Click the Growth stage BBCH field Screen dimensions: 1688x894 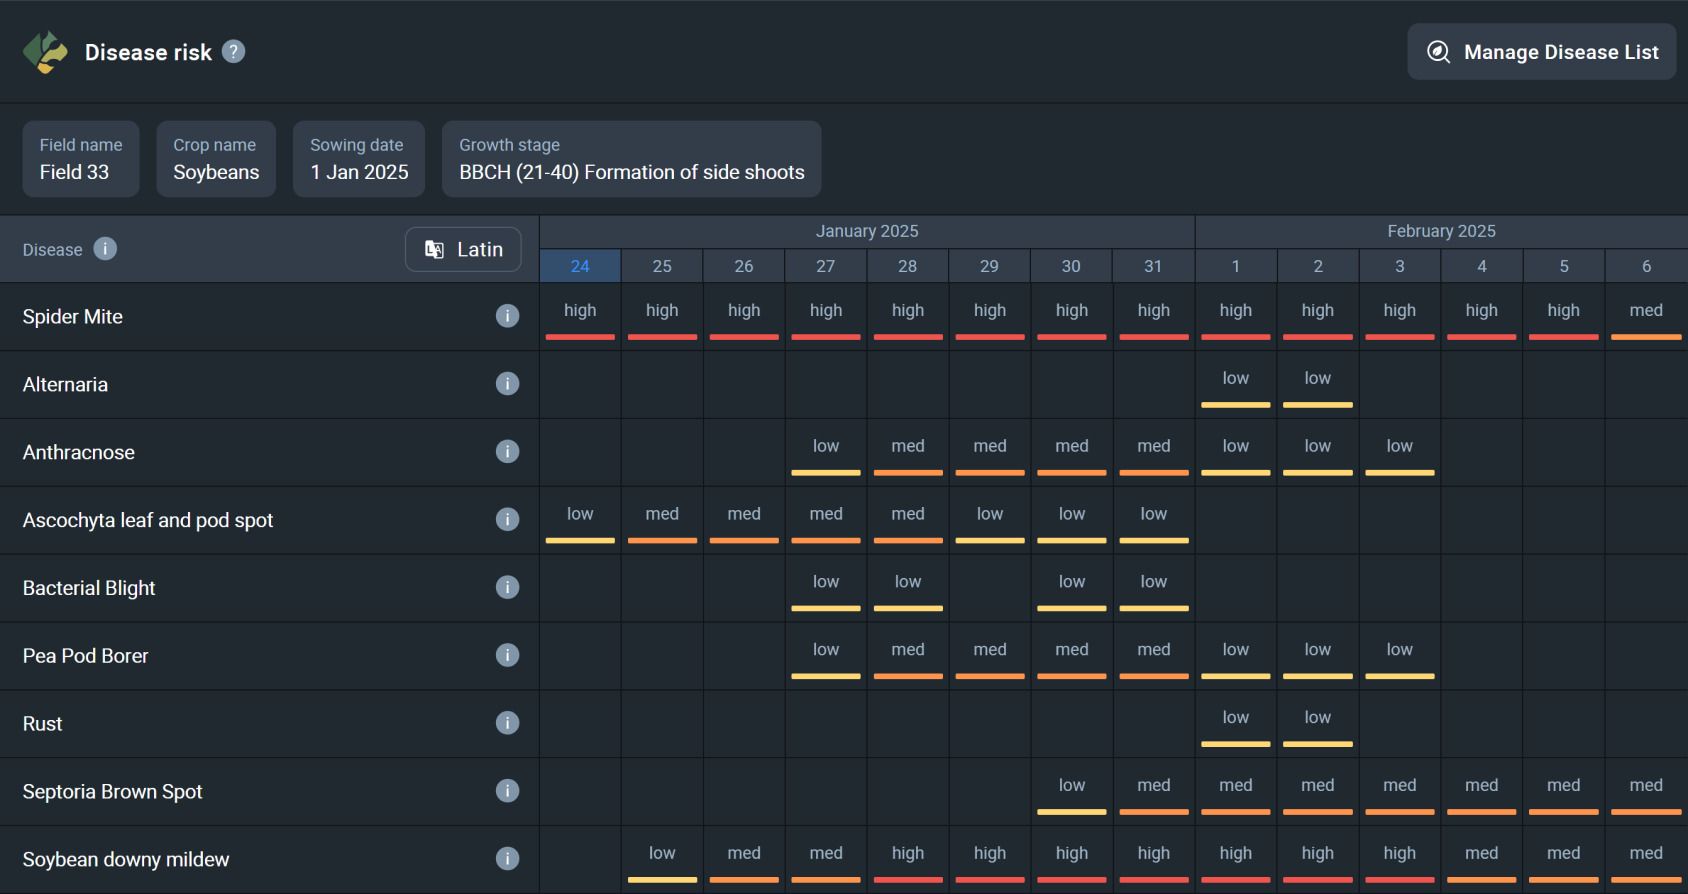click(x=632, y=159)
